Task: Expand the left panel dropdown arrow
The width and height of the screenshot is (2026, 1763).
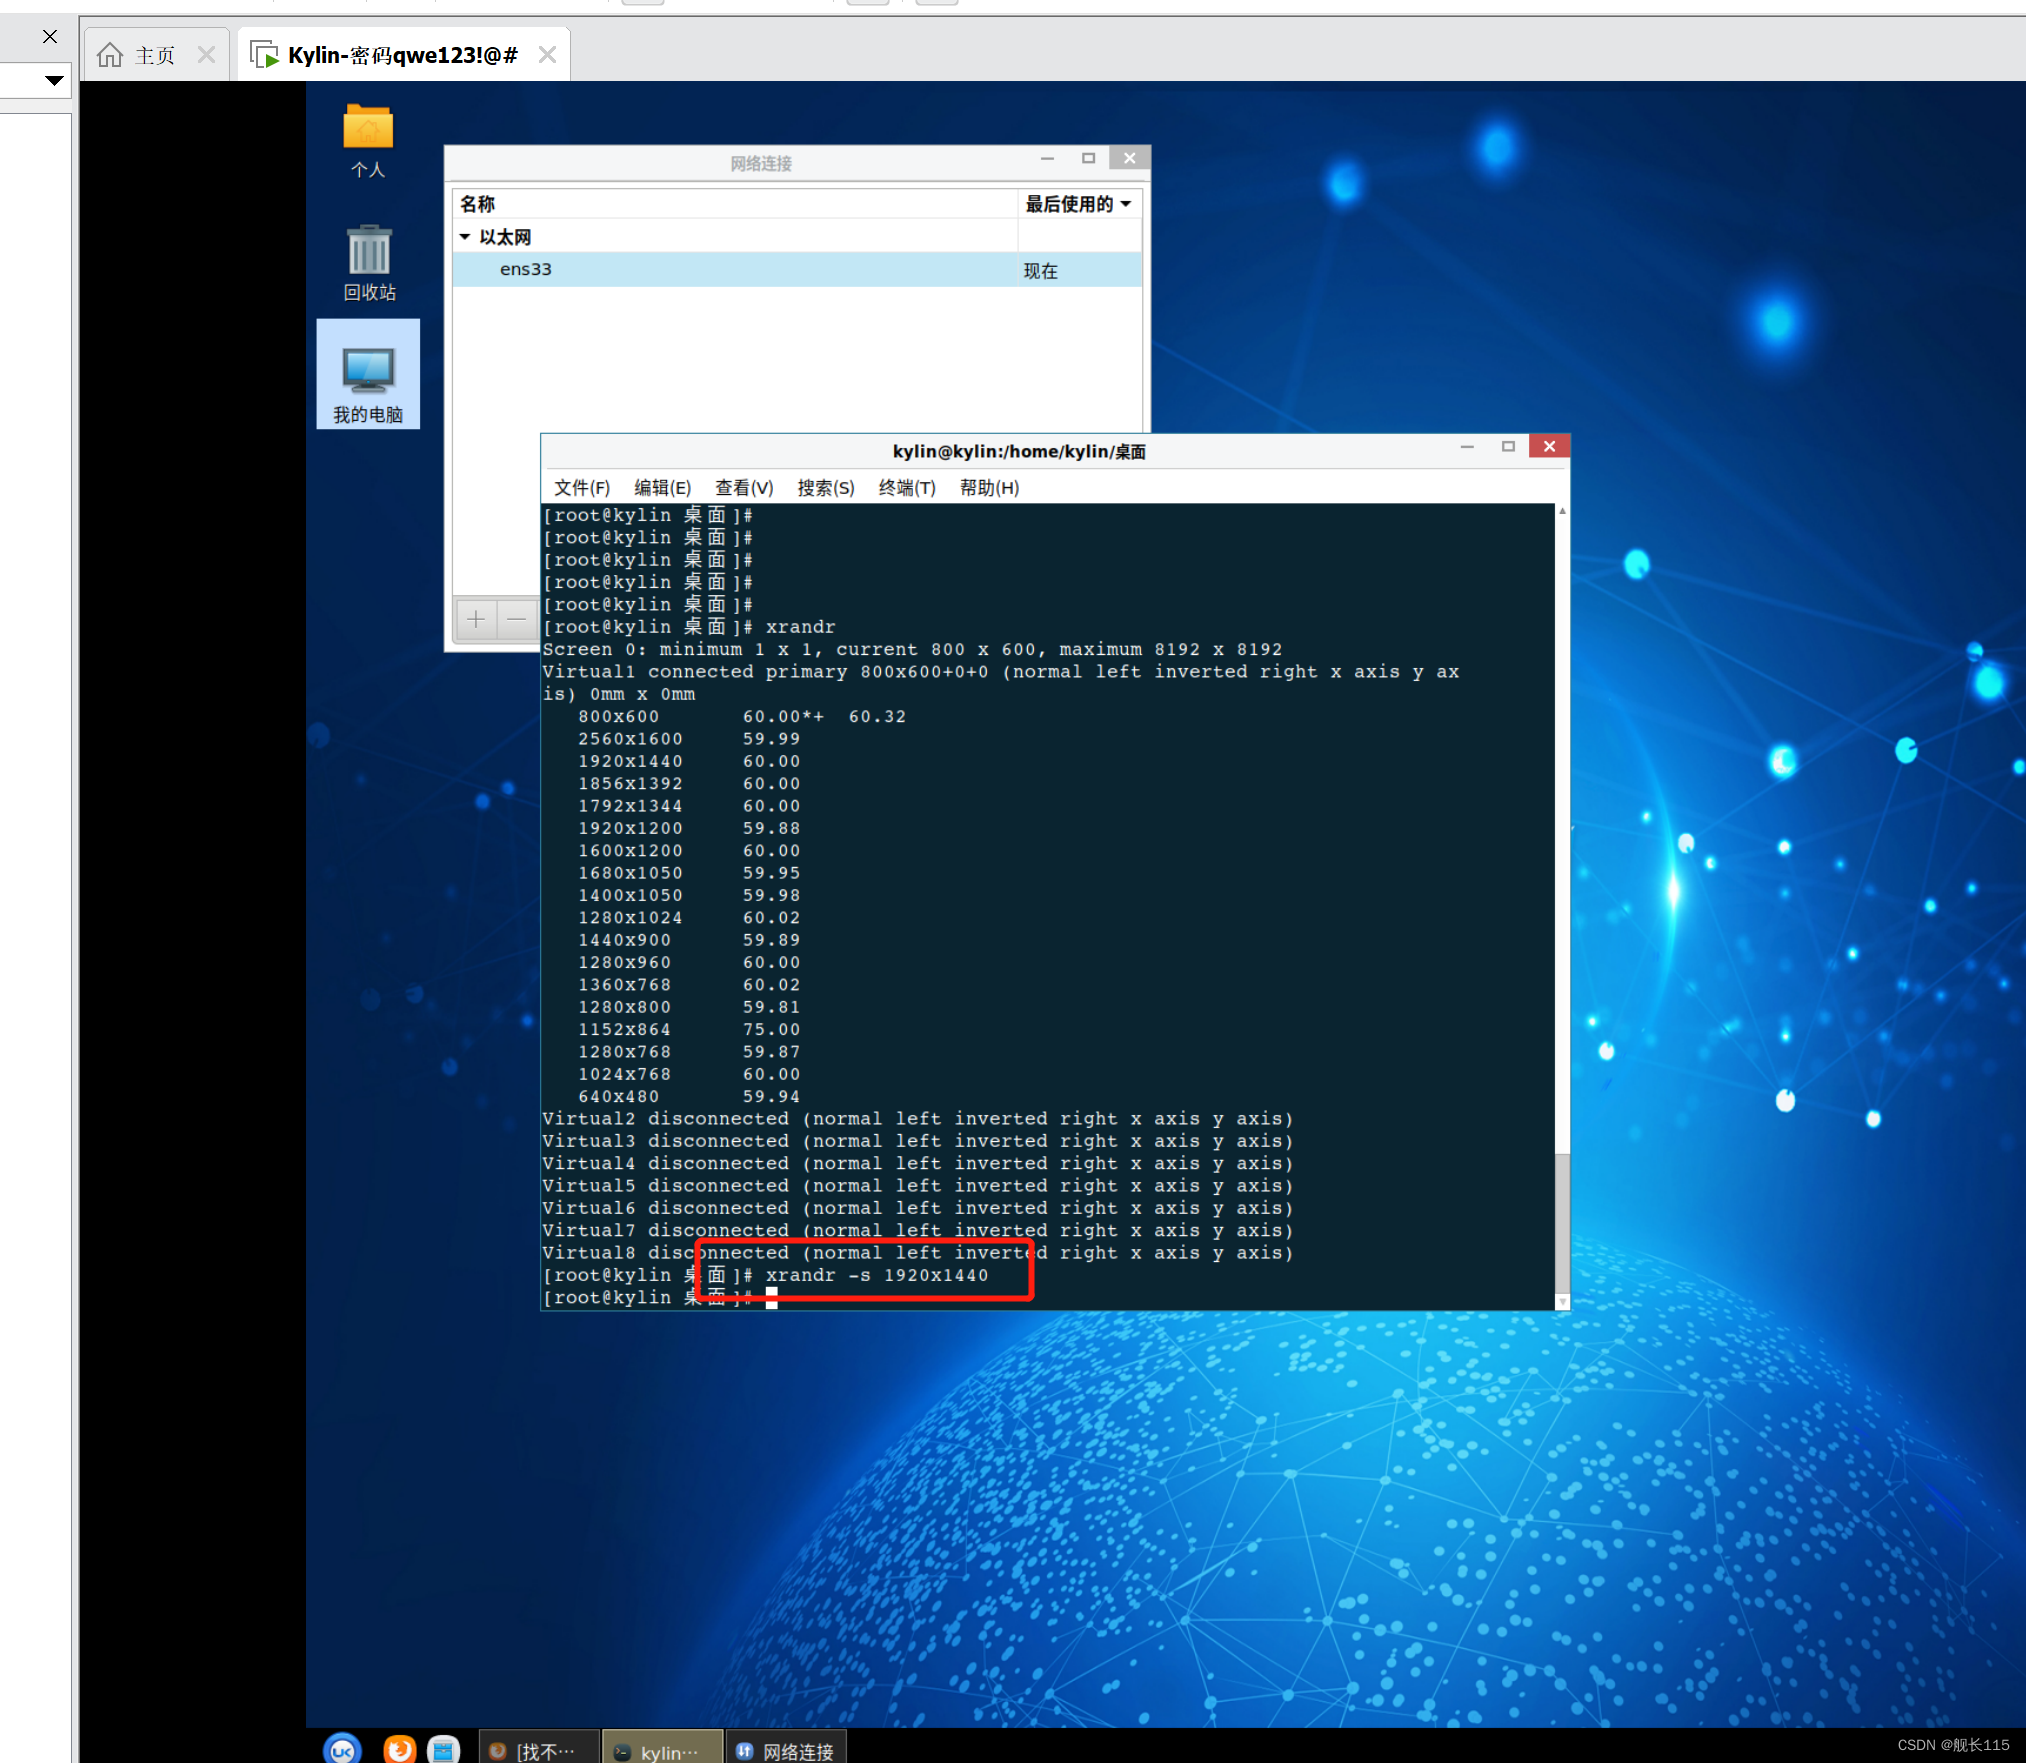Action: click(x=54, y=80)
